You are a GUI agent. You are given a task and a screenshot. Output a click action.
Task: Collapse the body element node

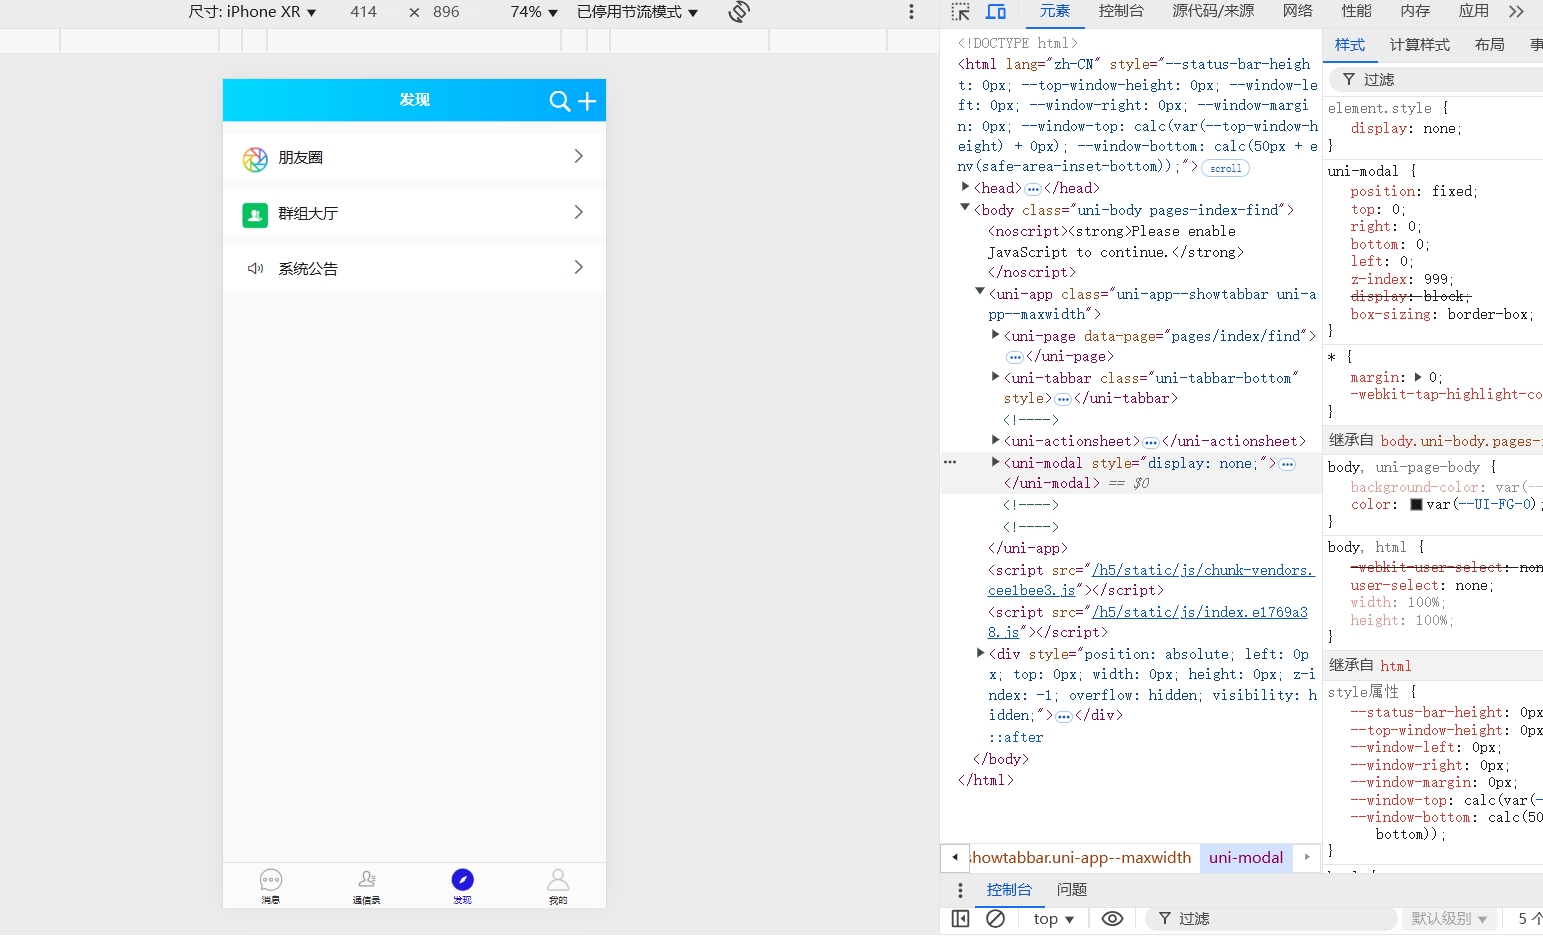tap(965, 208)
